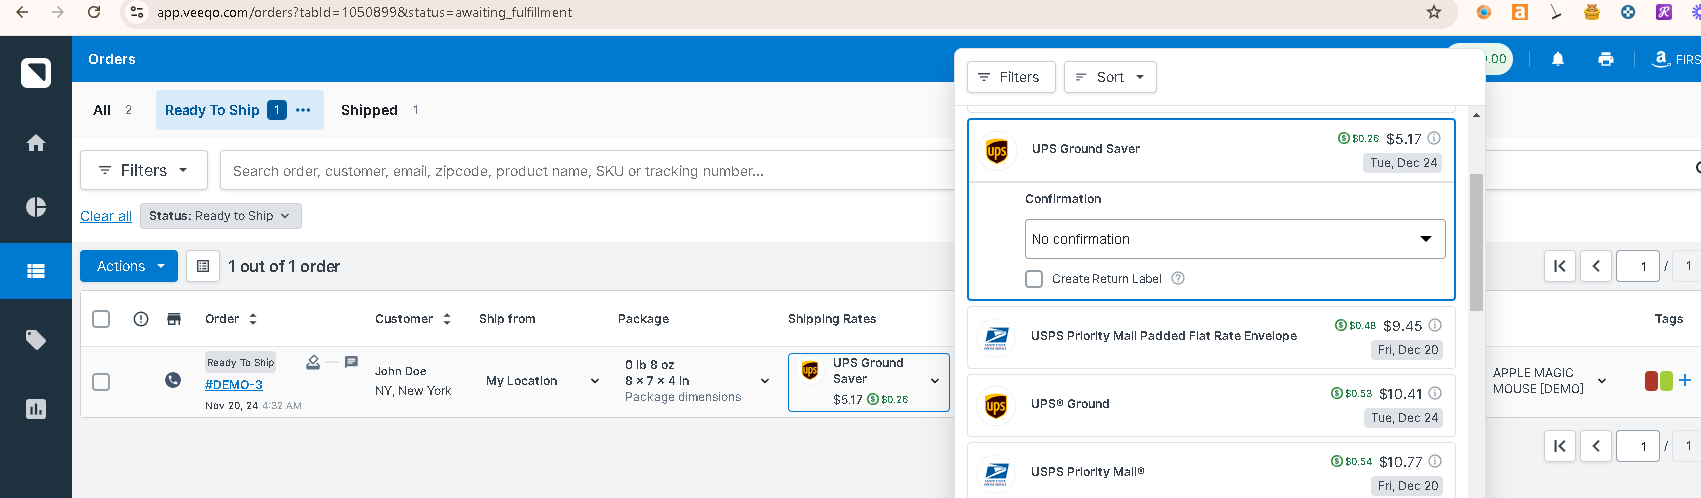The image size is (1701, 498).
Task: Click the phone channel icon for #DEMO-3
Action: [x=173, y=380]
